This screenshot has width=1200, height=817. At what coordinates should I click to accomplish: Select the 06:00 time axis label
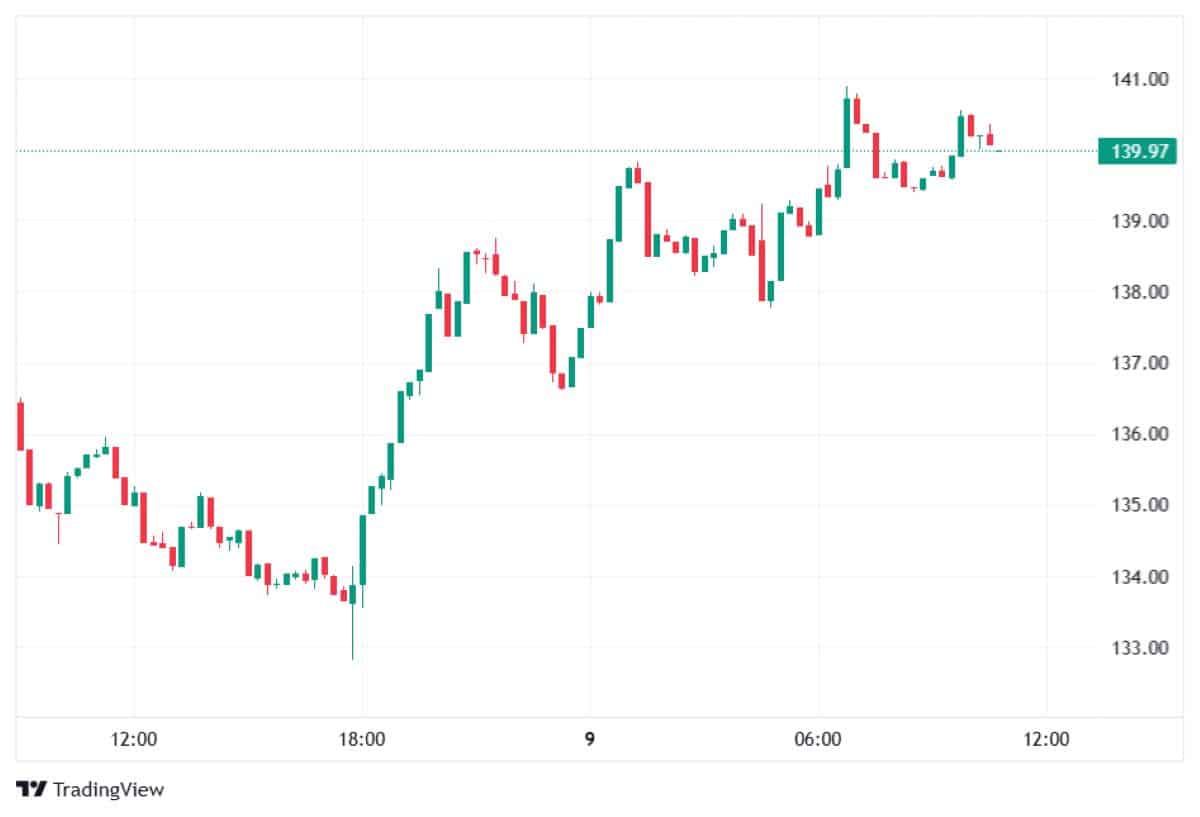point(817,740)
